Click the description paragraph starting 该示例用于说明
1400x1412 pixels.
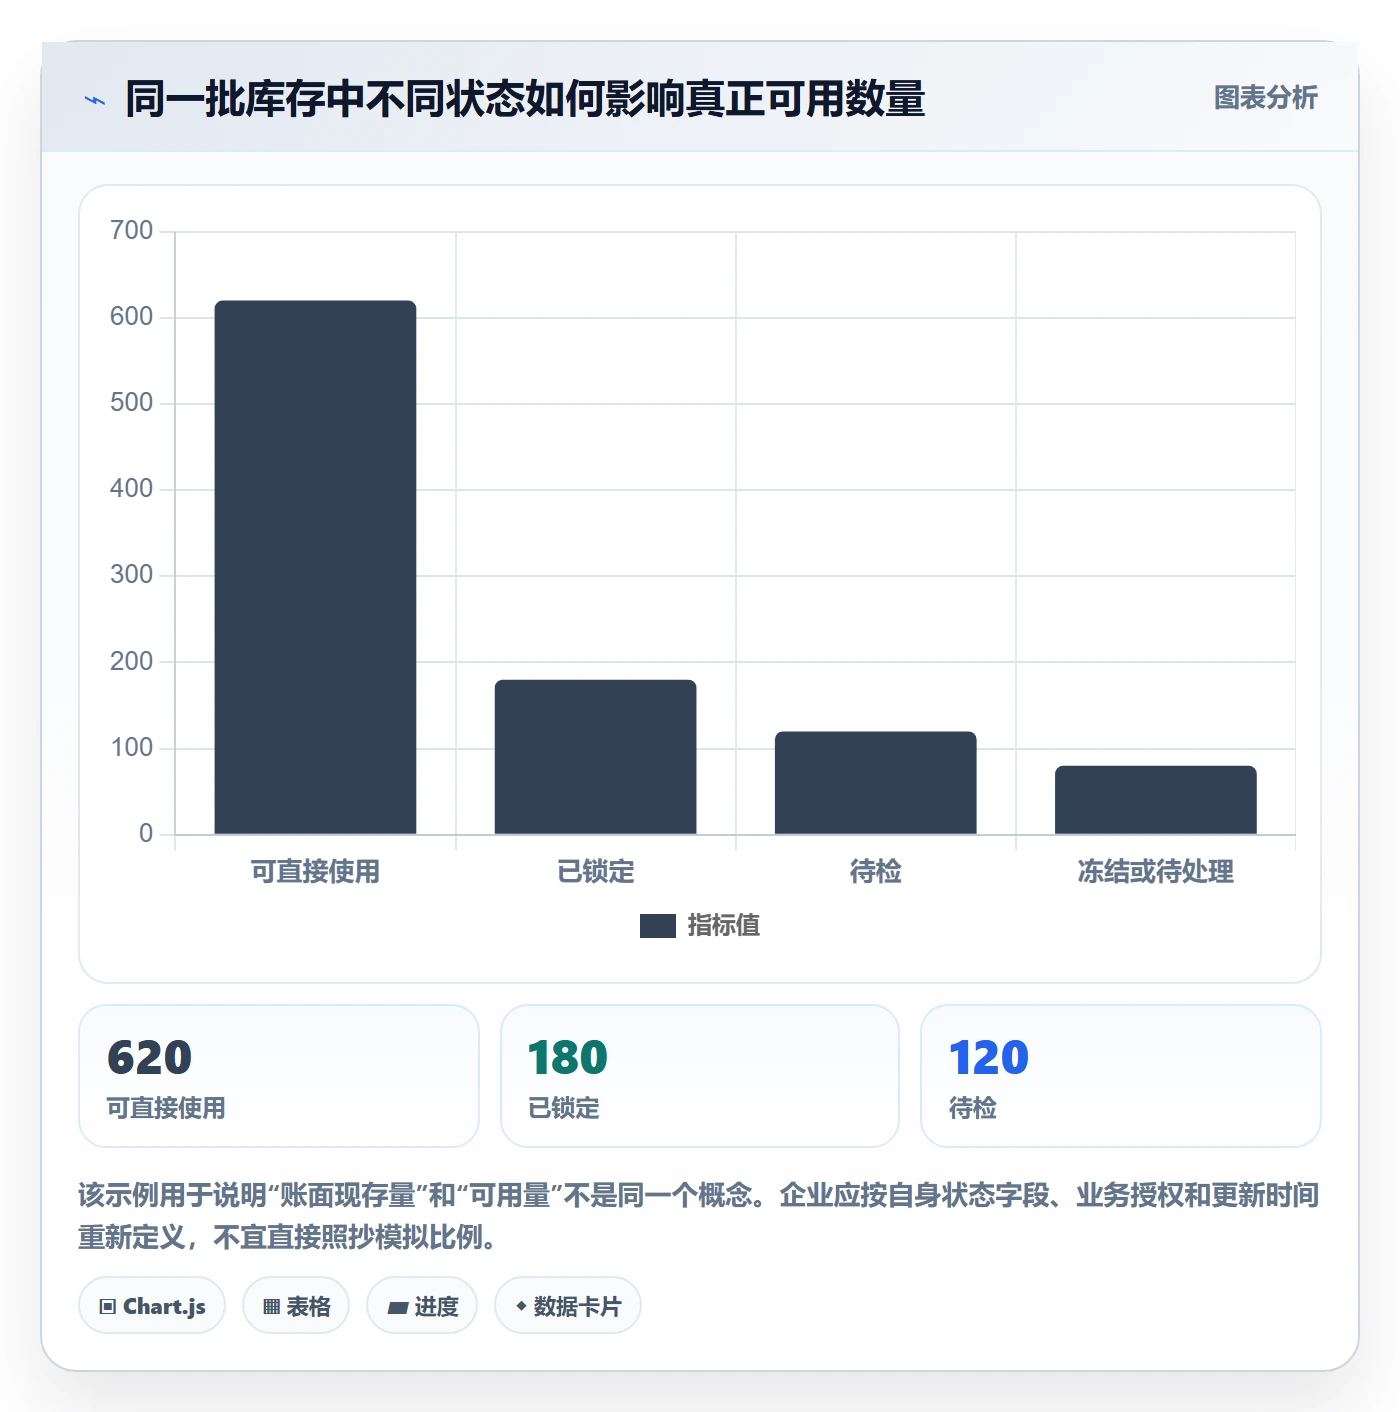pyautogui.click(x=699, y=1216)
